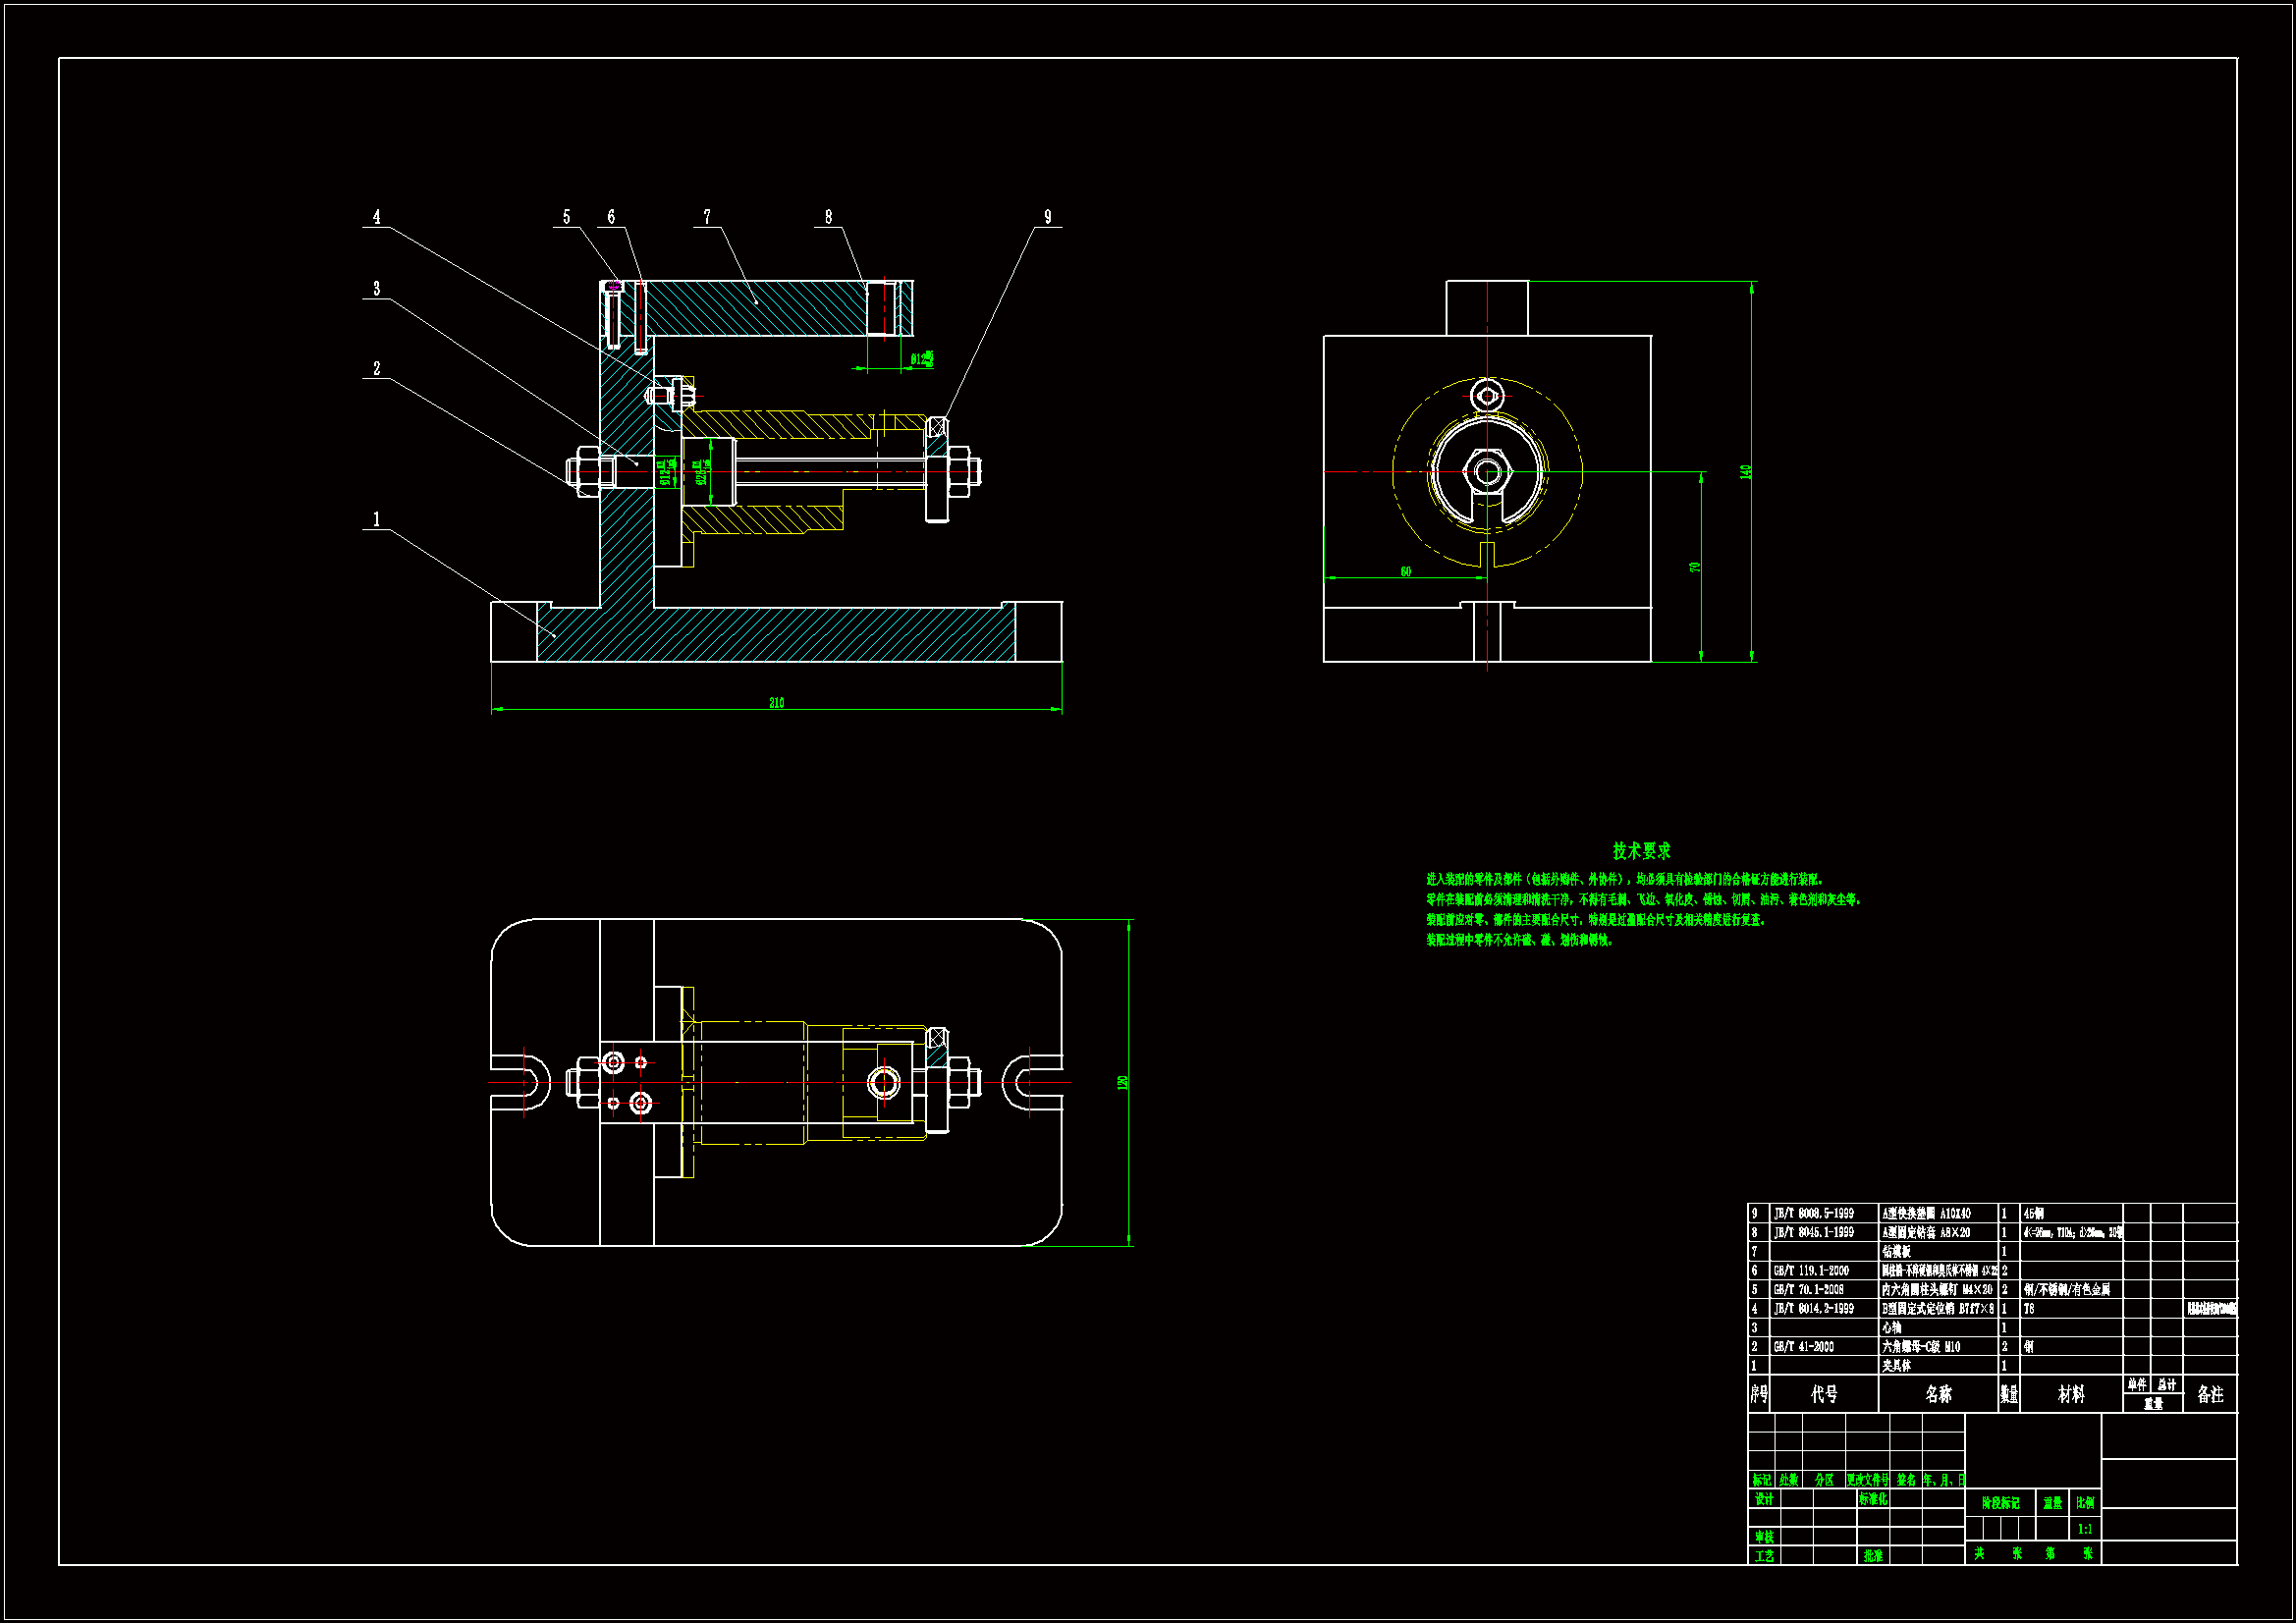The height and width of the screenshot is (1623, 2296).
Task: Select the 技术要求 heading text
Action: 1641,851
